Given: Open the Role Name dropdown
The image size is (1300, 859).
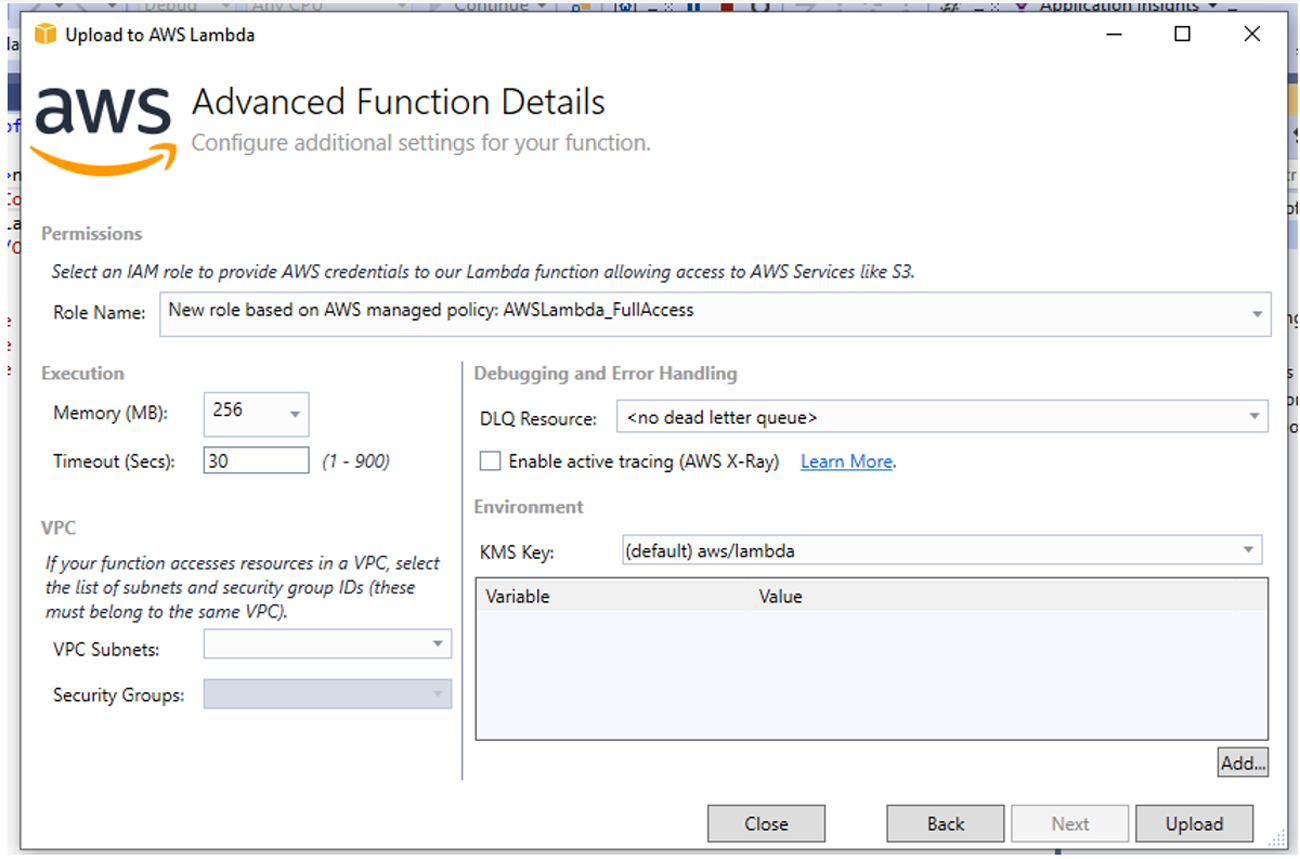Looking at the screenshot, I should click(716, 314).
